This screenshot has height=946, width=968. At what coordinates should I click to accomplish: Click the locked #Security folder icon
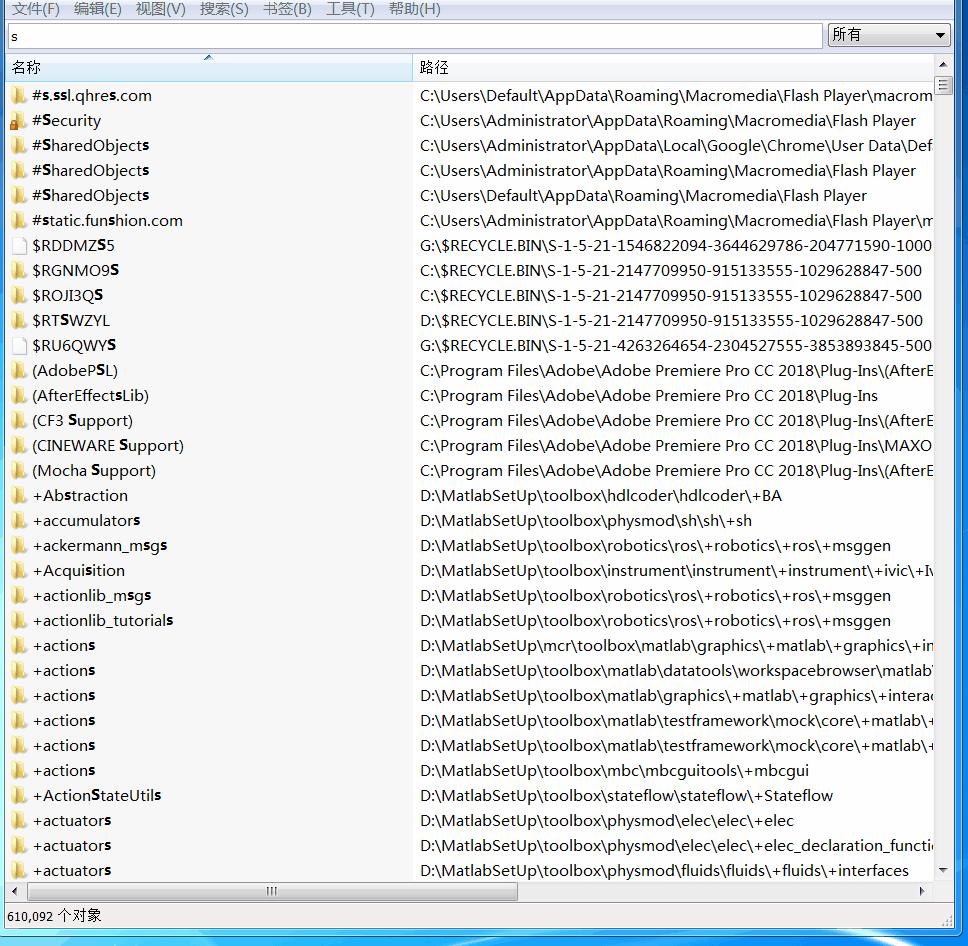[x=18, y=121]
